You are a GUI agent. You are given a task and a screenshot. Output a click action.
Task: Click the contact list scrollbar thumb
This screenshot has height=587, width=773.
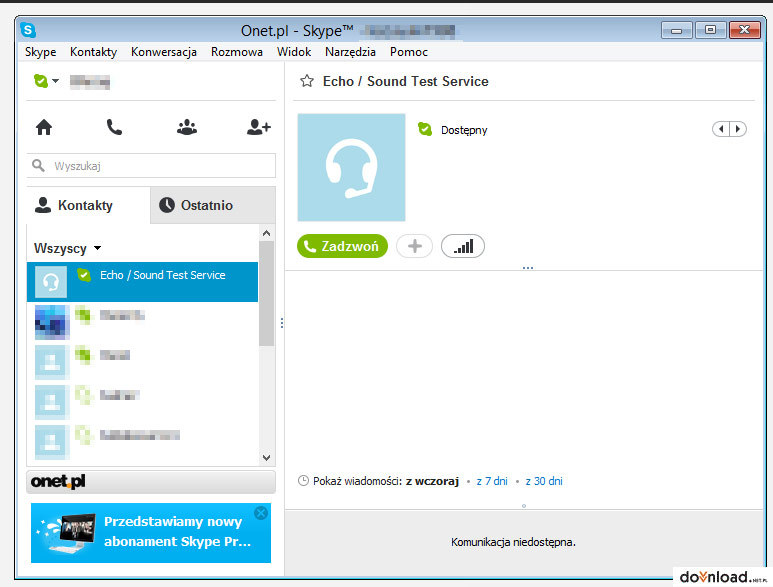266,293
